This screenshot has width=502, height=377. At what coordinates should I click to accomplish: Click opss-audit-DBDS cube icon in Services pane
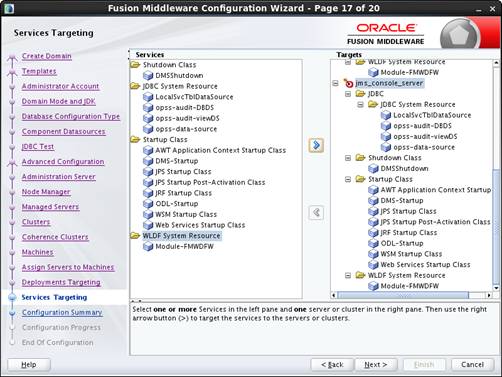[x=148, y=108]
